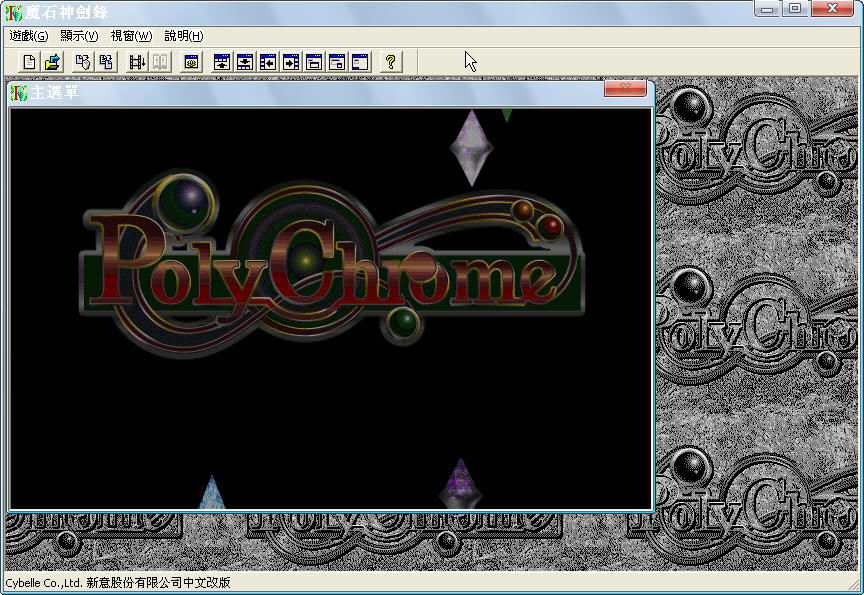The height and width of the screenshot is (595, 864).
Task: Maximize the 魔石神劍鋒 application window
Action: tap(795, 9)
